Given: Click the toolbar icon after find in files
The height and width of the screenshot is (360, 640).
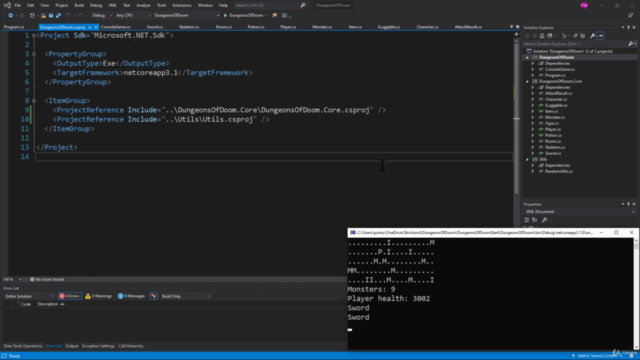Looking at the screenshot, I should [284, 16].
